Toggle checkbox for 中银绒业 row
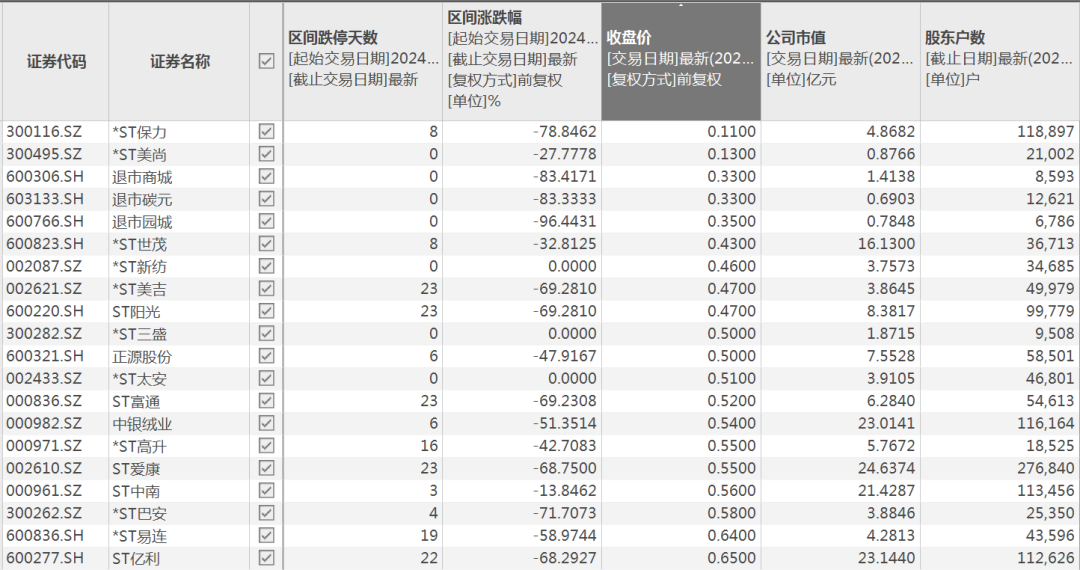 [266, 423]
